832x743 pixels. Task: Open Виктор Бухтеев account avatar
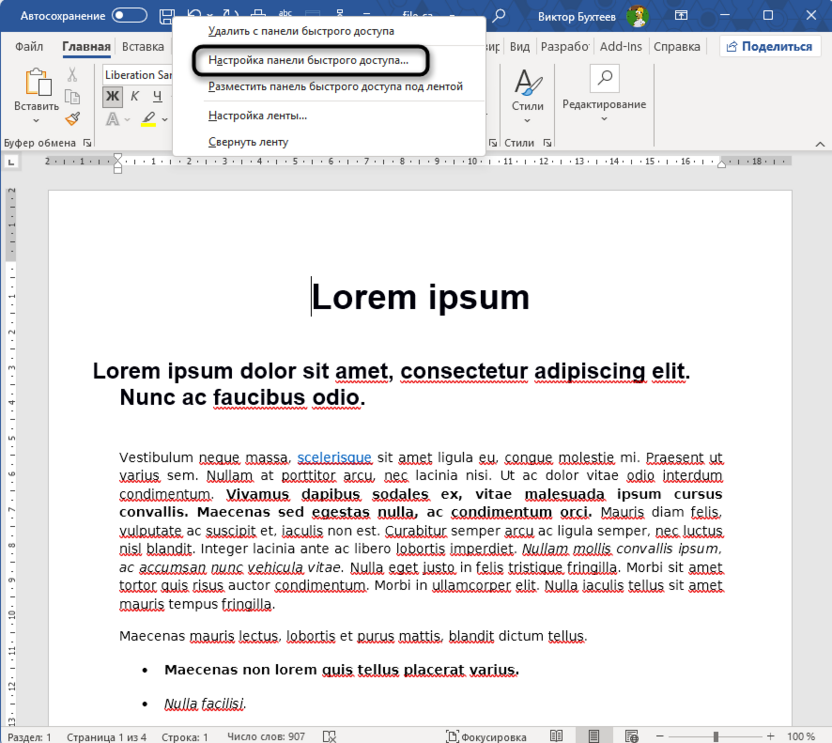637,16
